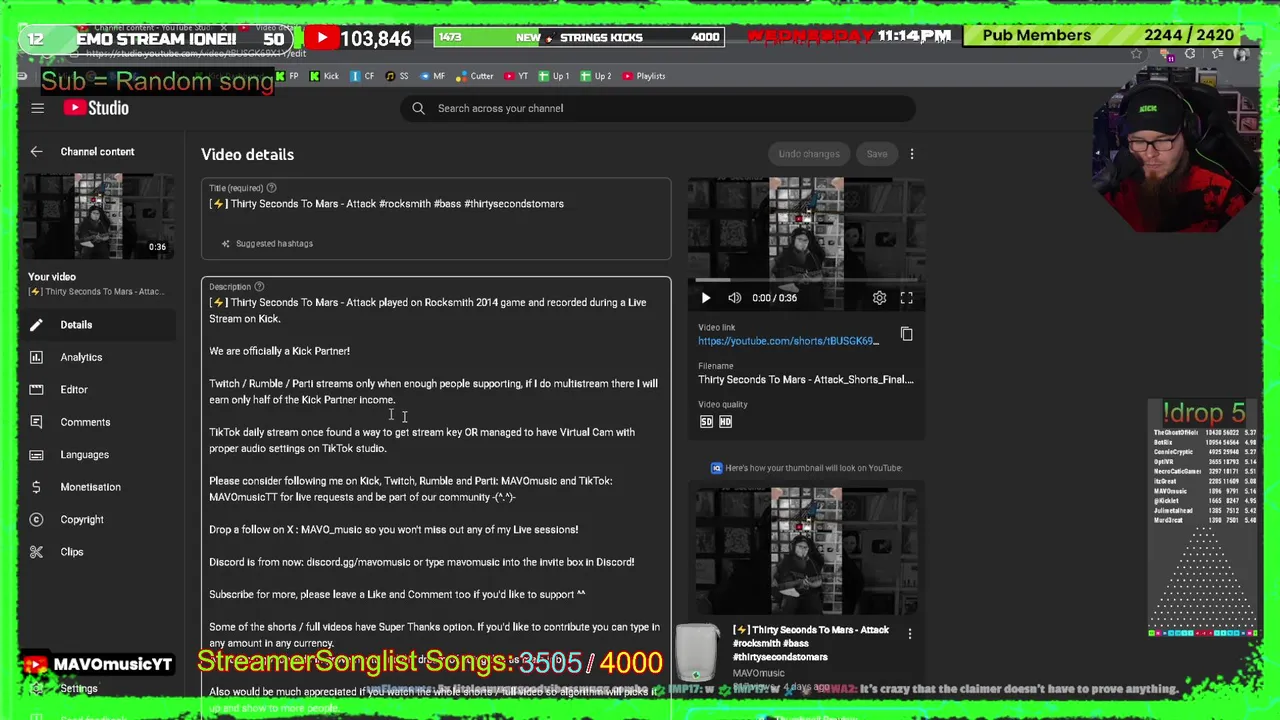Click the Save button

(x=877, y=154)
